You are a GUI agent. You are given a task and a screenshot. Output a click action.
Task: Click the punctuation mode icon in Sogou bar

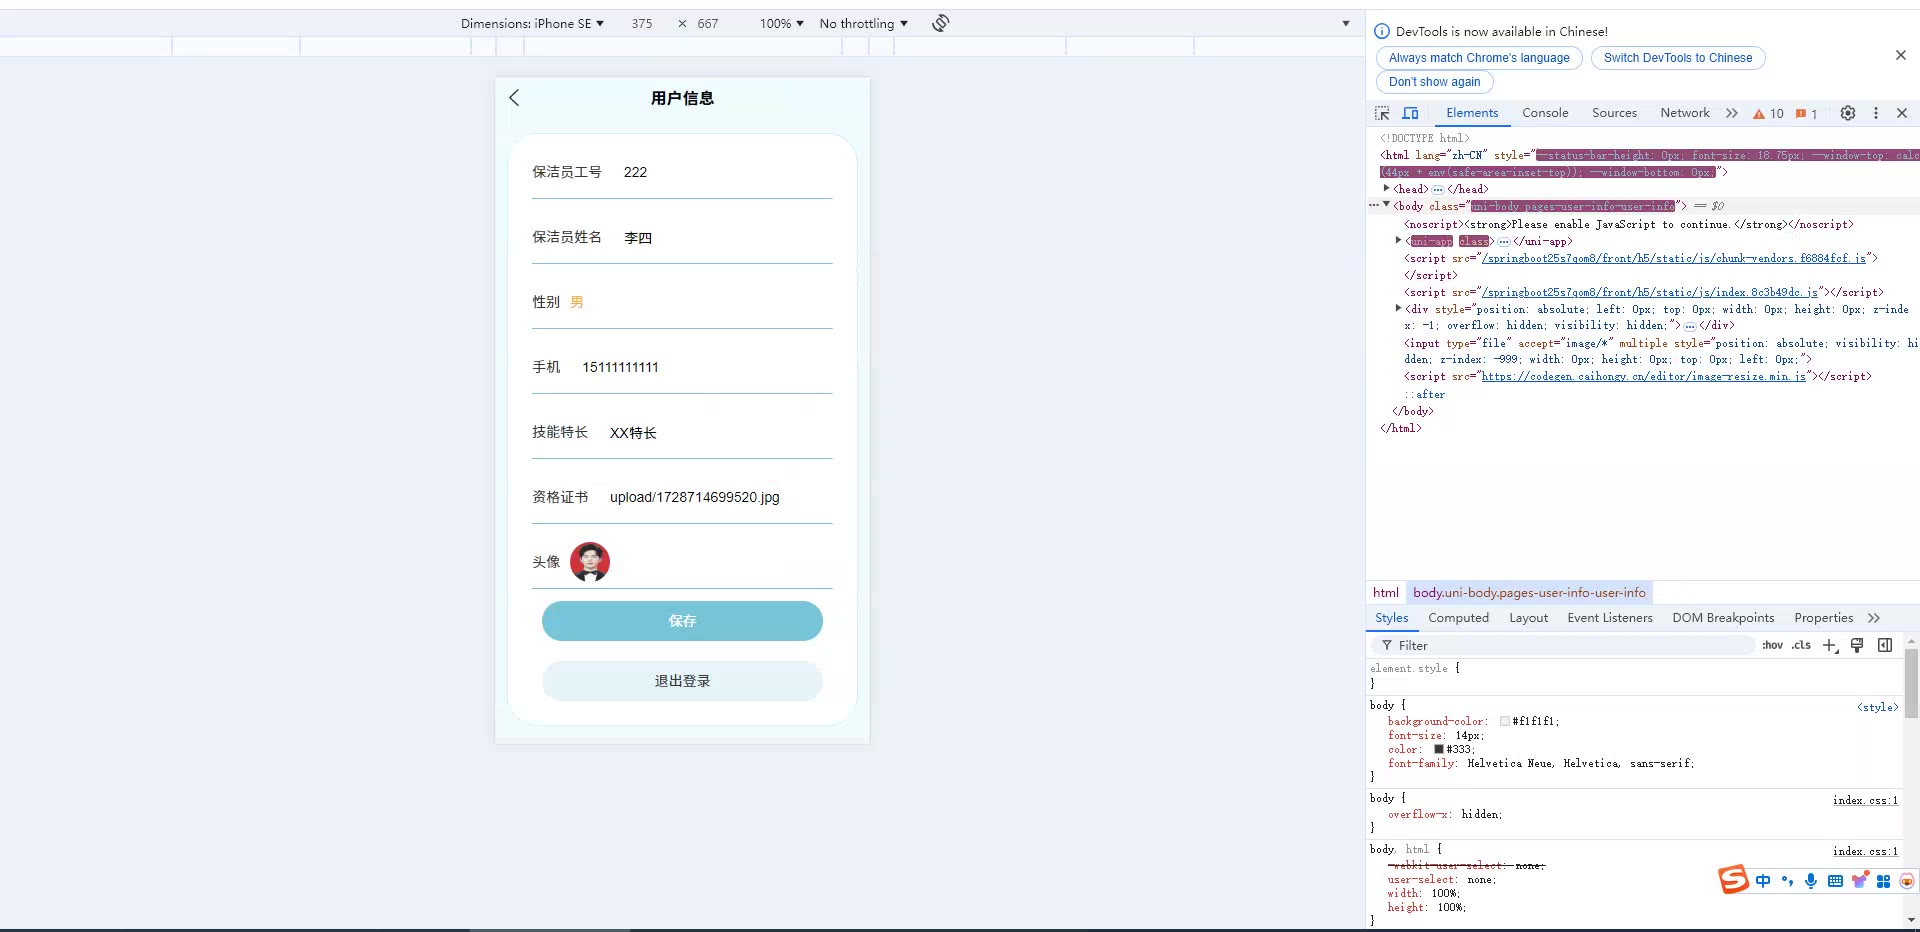1787,881
